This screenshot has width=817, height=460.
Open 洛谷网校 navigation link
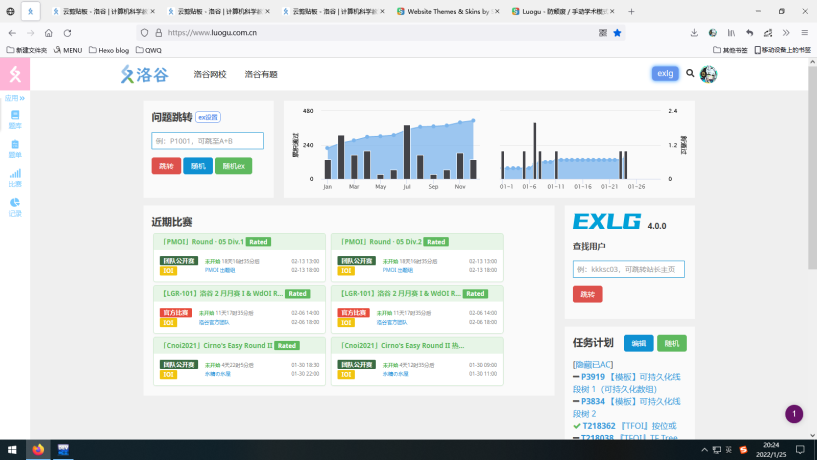coord(210,74)
